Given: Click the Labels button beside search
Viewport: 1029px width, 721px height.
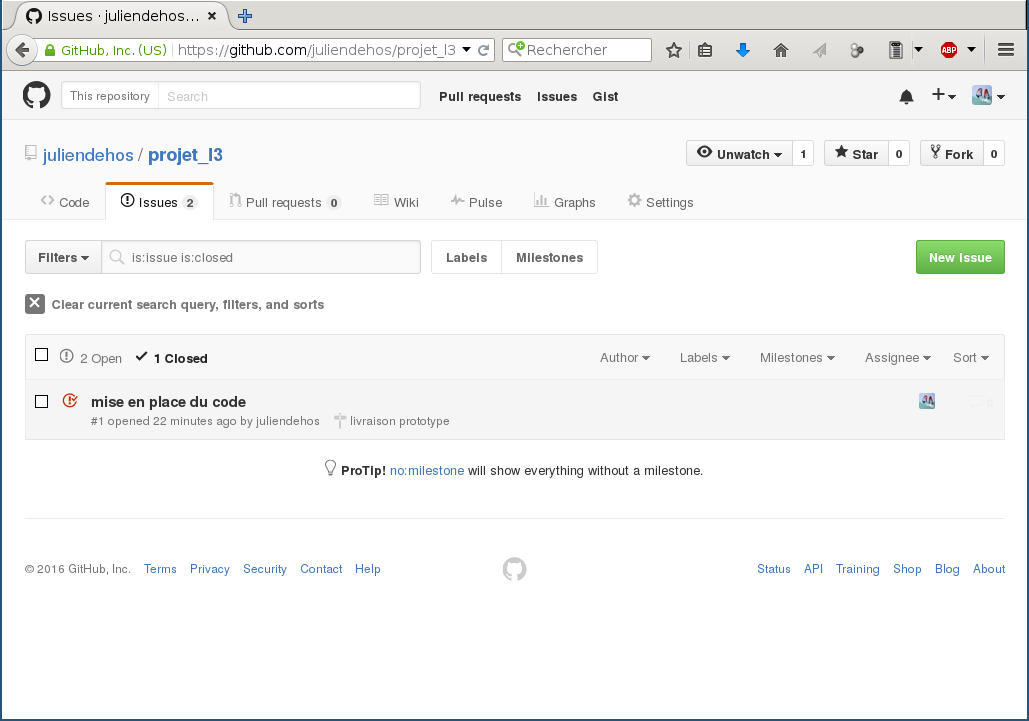Looking at the screenshot, I should (x=467, y=257).
